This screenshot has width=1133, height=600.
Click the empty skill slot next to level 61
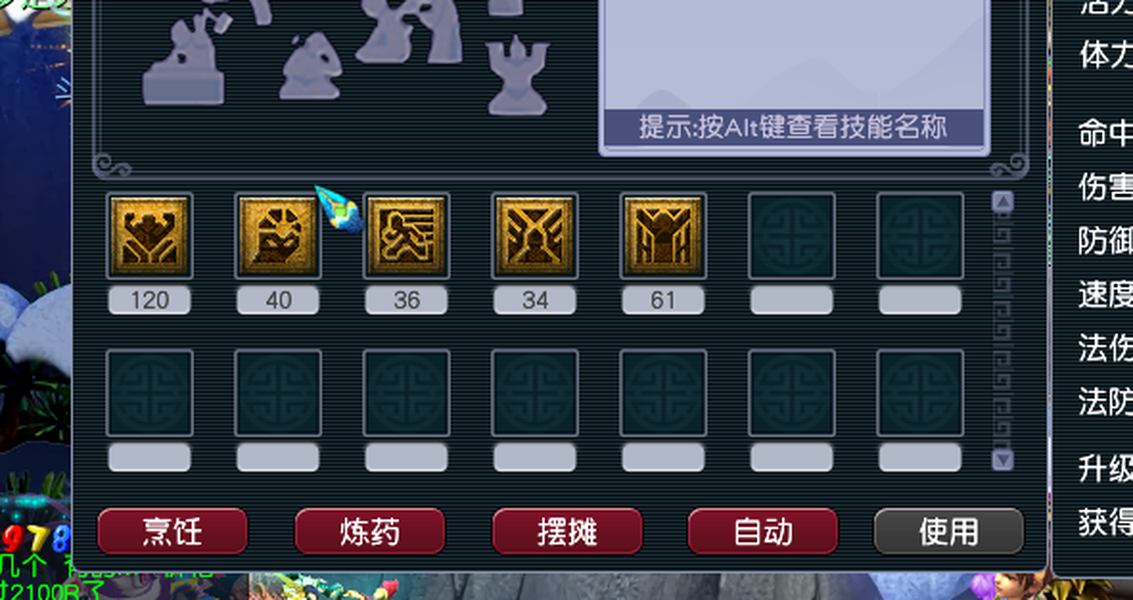click(792, 236)
